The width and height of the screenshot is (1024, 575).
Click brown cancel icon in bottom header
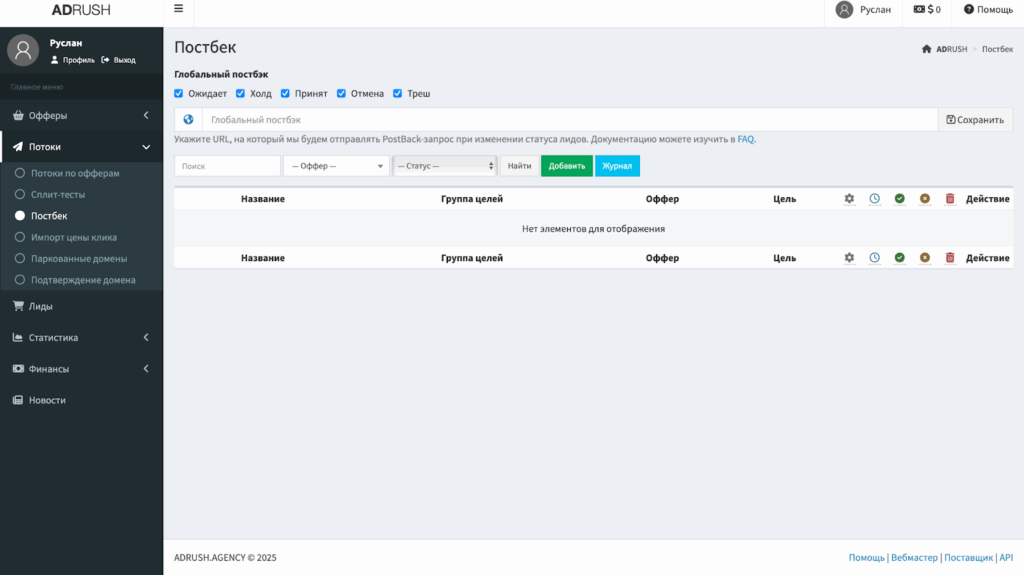[925, 257]
